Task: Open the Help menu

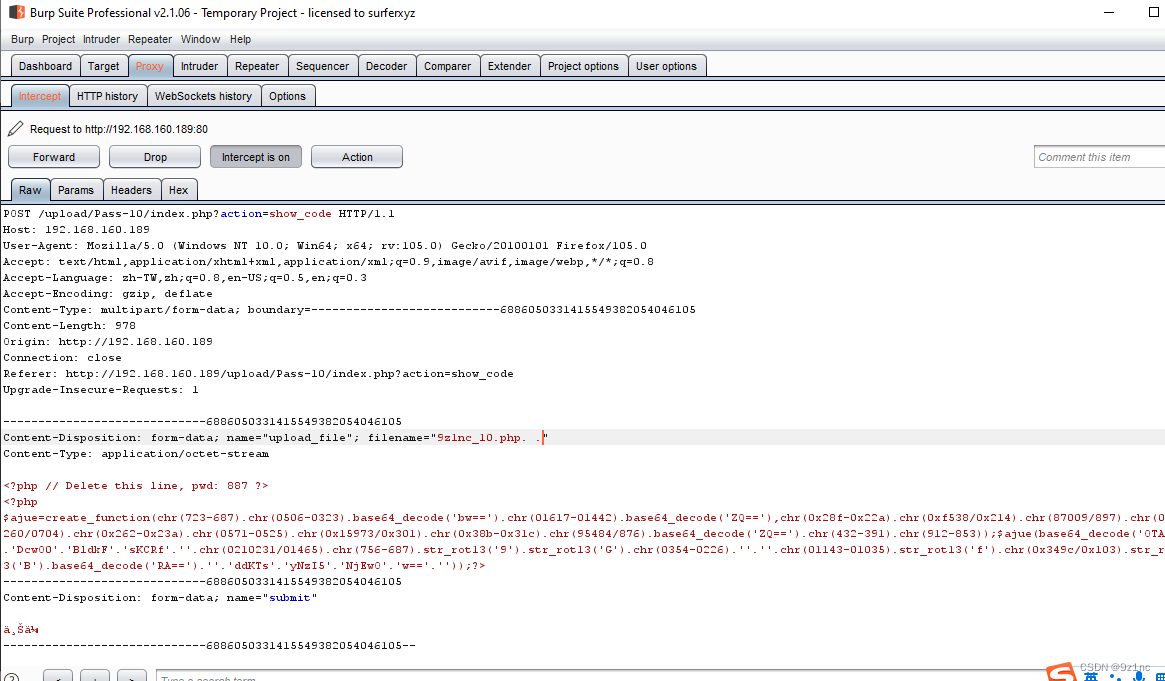Action: [x=240, y=39]
